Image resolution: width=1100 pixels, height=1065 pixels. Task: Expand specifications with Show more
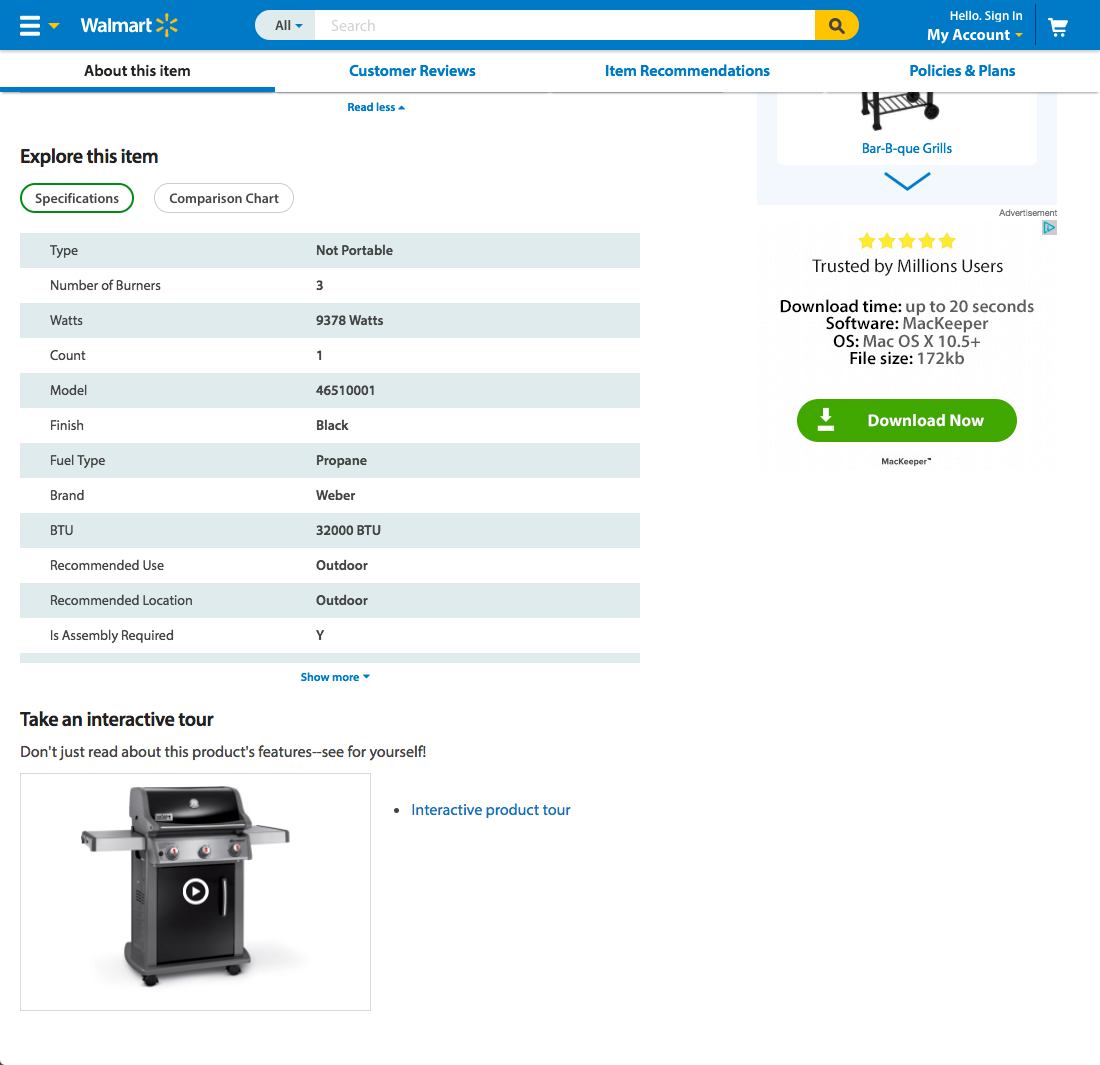[x=334, y=676]
